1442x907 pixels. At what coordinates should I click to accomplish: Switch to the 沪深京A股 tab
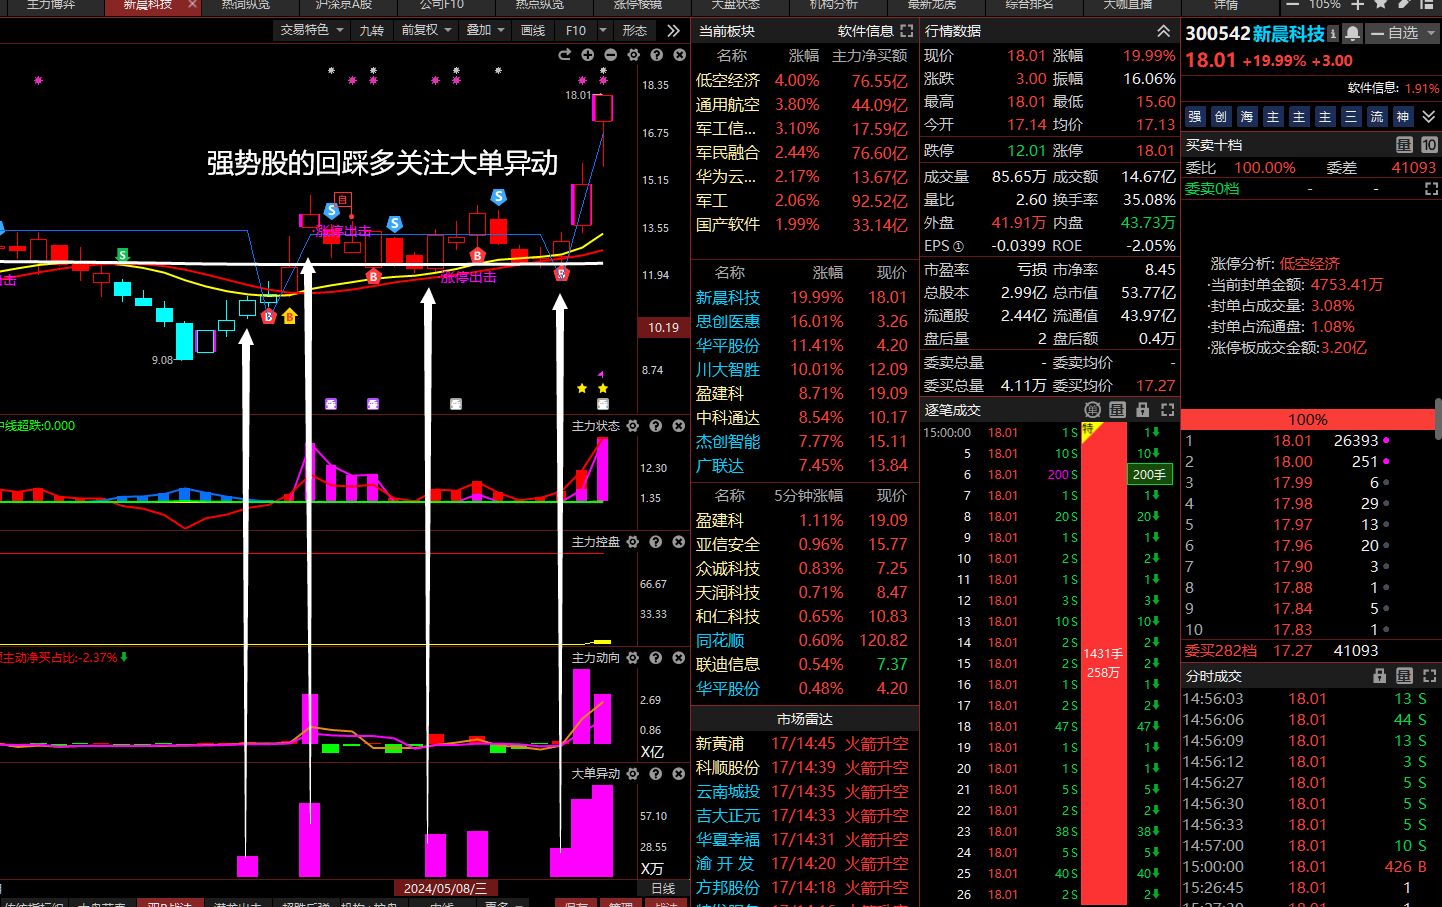pos(344,5)
